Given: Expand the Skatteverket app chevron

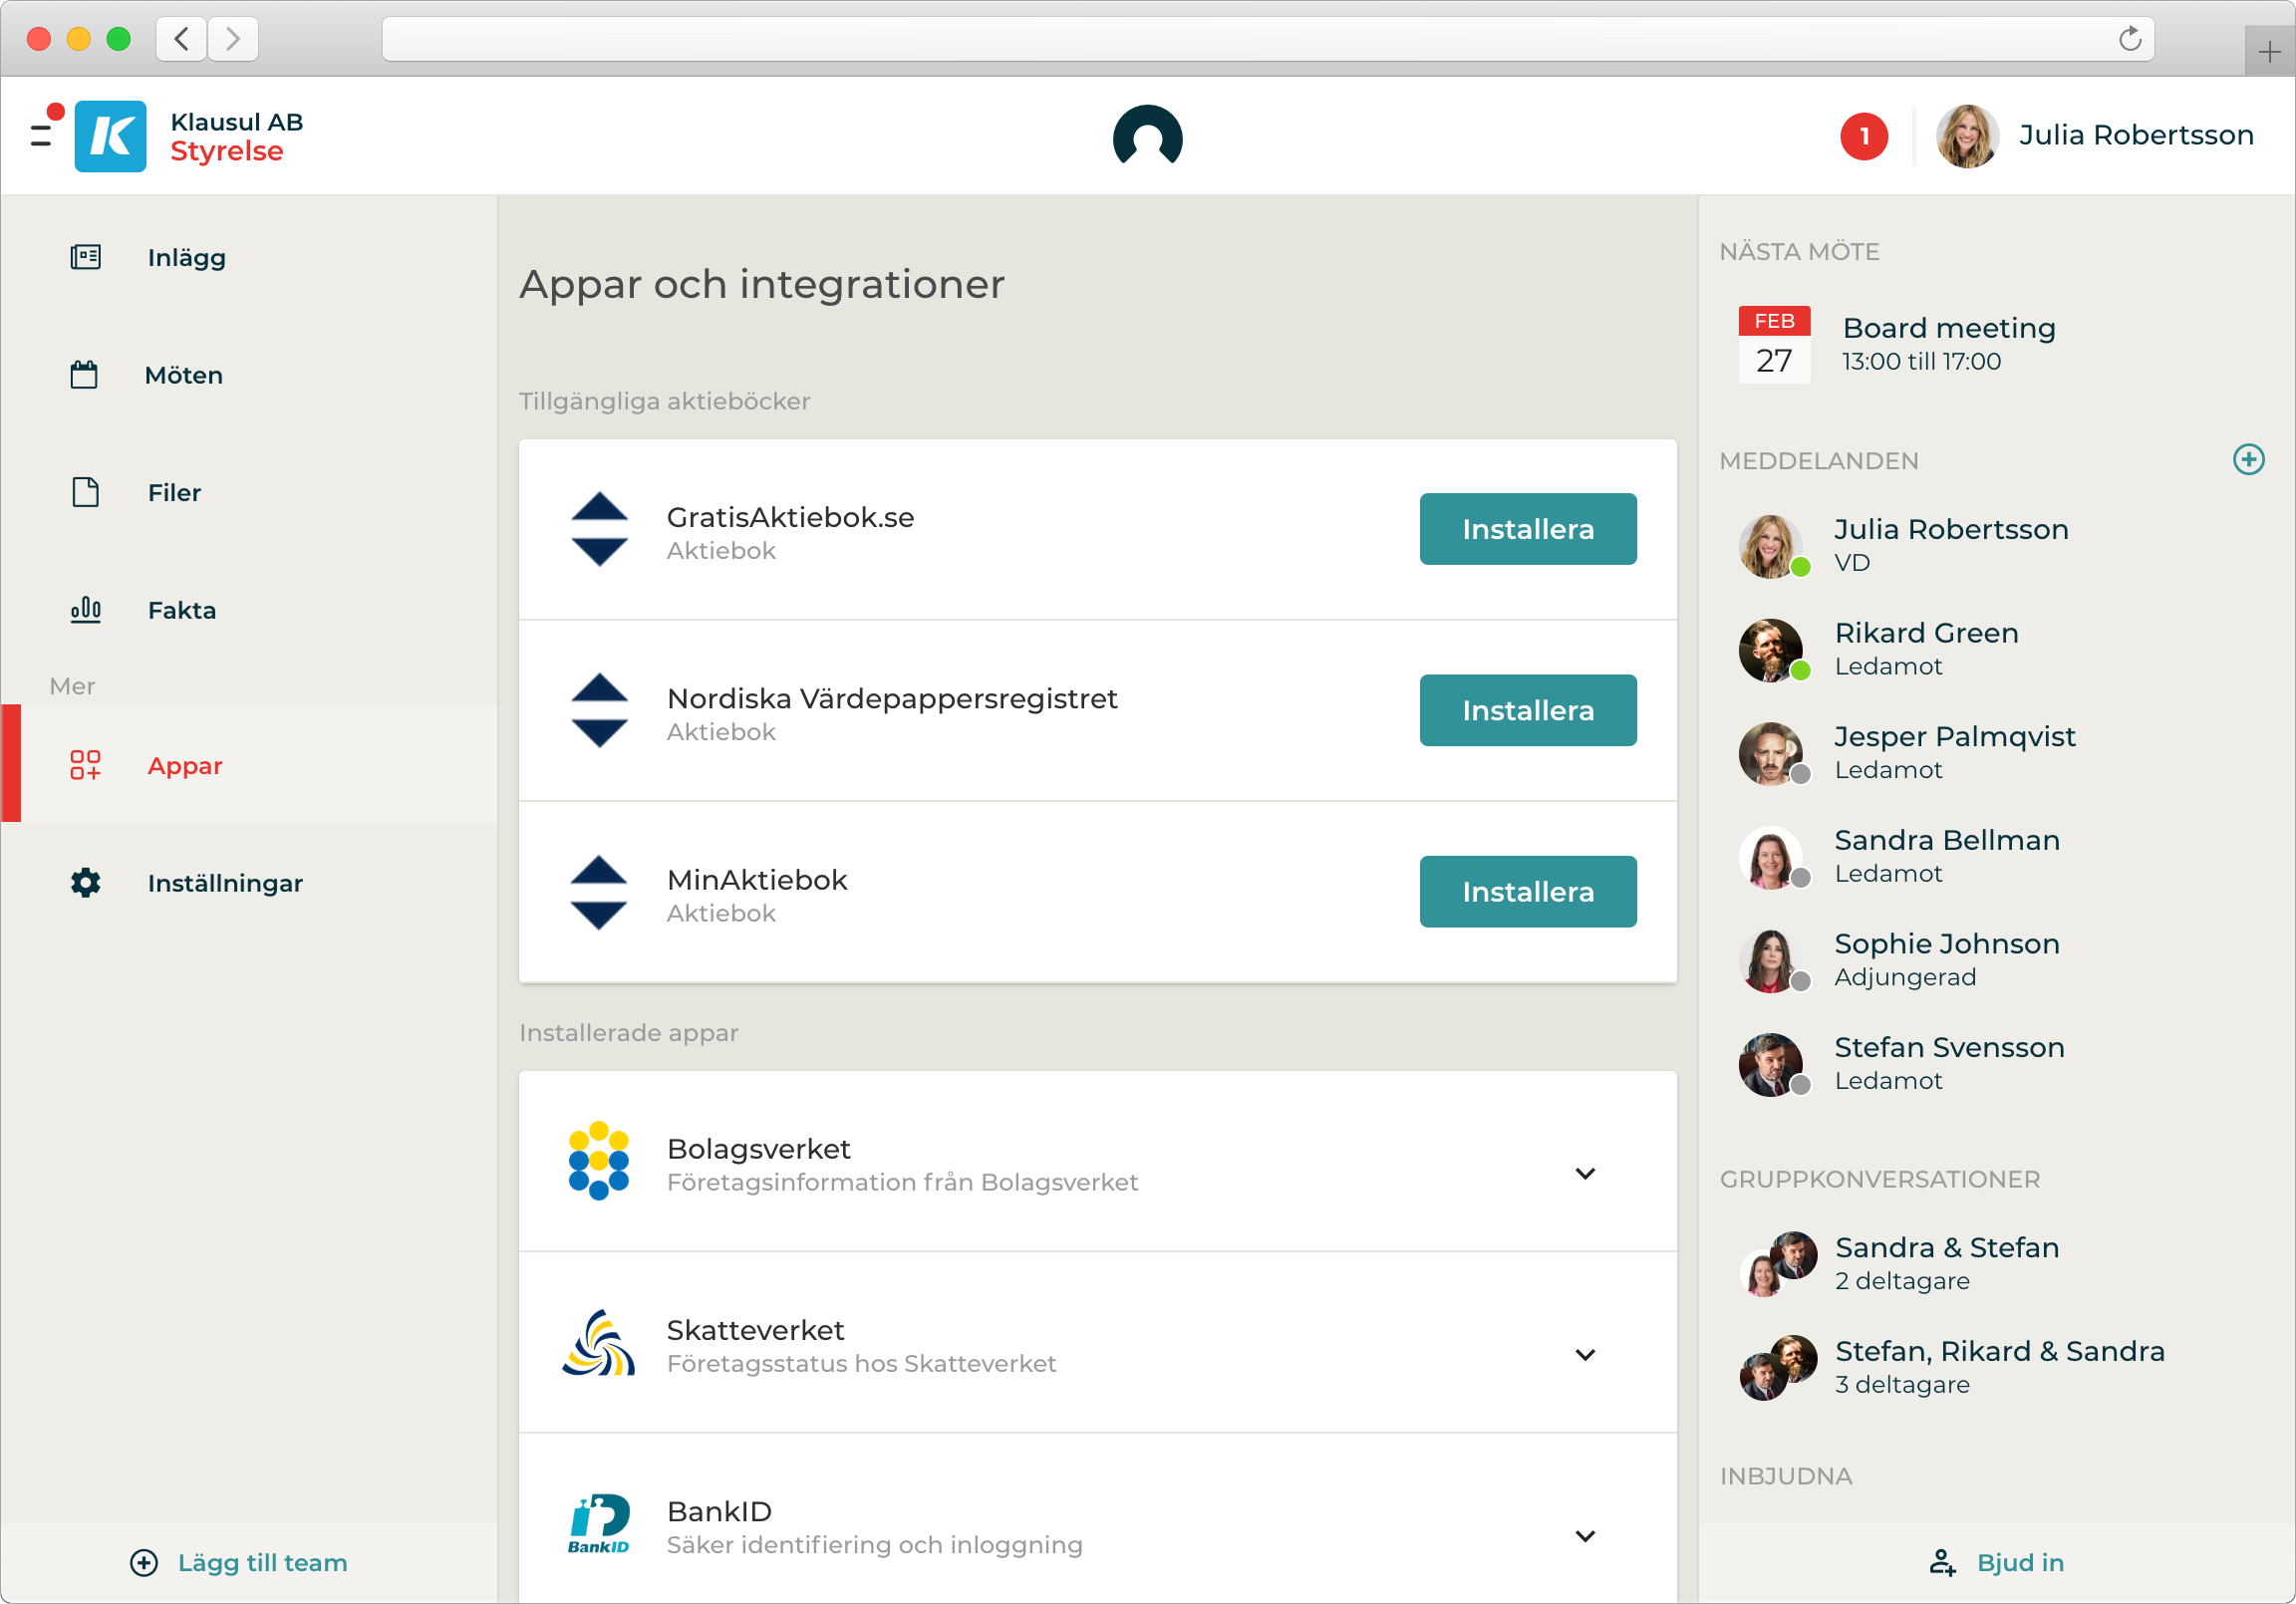Looking at the screenshot, I should [1584, 1354].
